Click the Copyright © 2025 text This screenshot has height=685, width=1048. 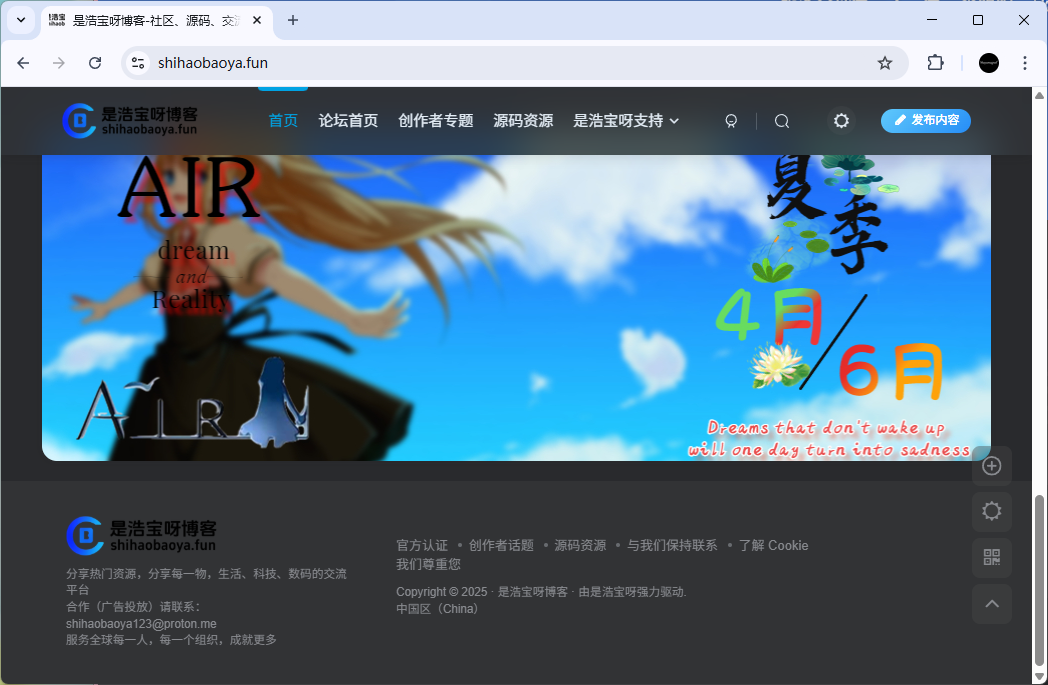point(442,591)
